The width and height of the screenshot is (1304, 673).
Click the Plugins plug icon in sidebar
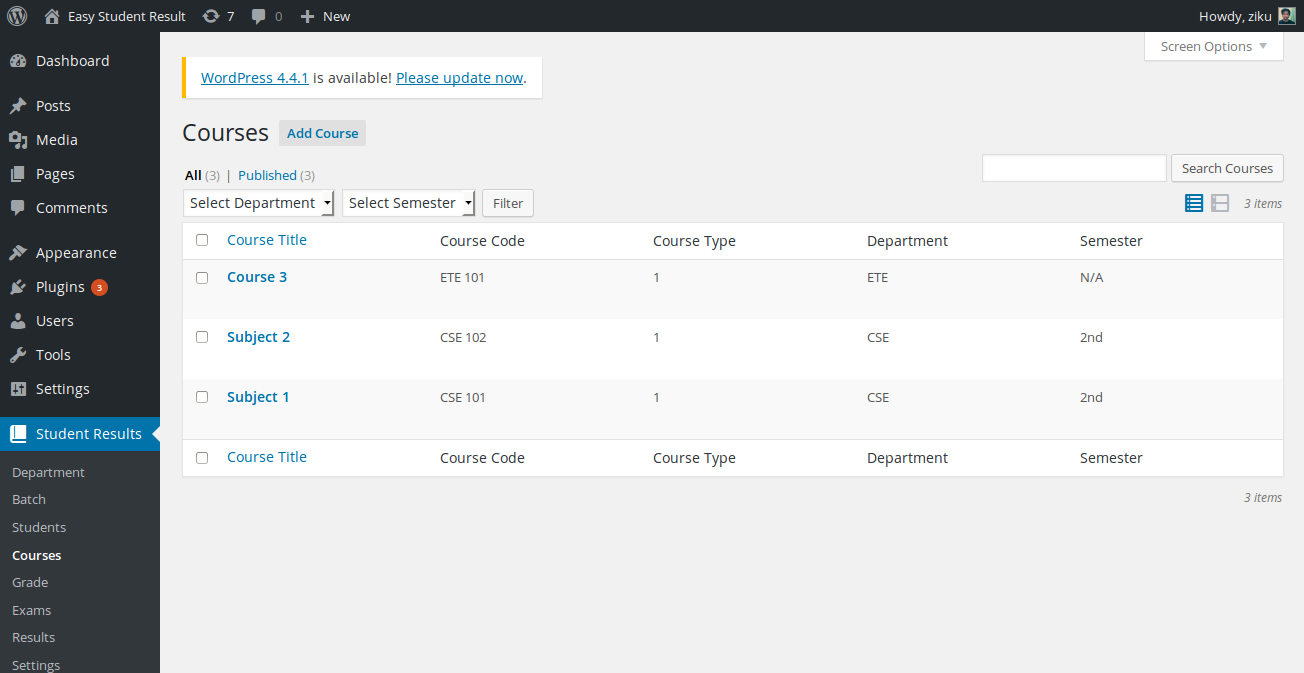pyautogui.click(x=18, y=287)
